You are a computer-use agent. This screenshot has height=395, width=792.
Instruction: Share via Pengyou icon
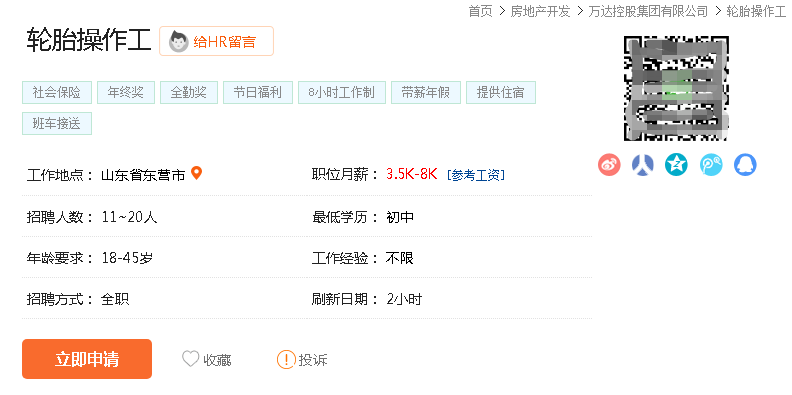[x=711, y=165]
